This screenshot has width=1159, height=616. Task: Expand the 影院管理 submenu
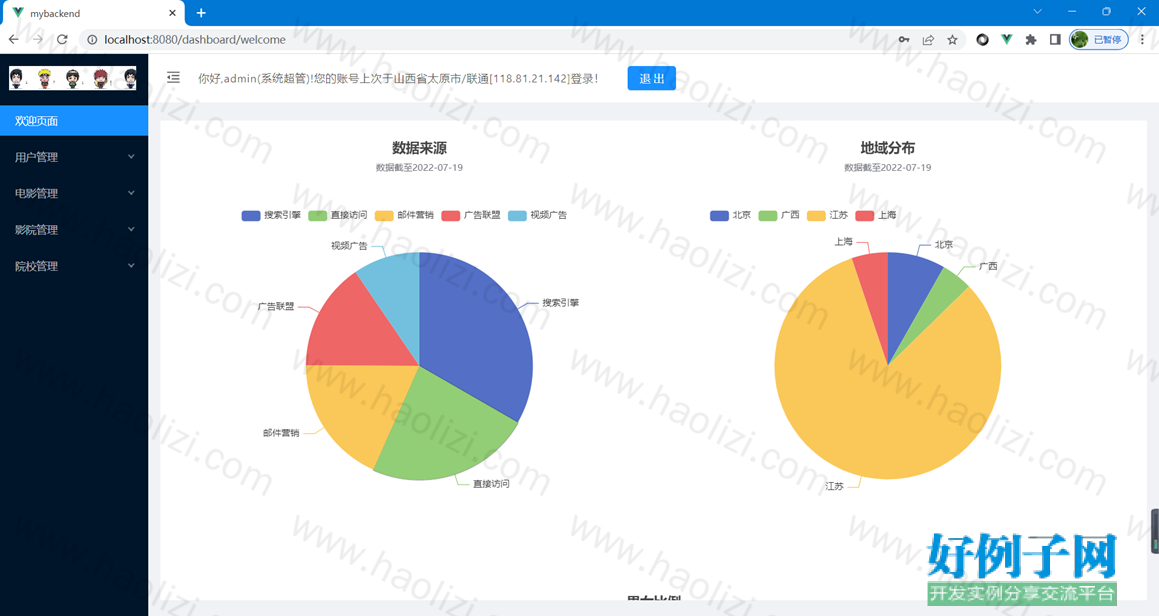tap(74, 229)
